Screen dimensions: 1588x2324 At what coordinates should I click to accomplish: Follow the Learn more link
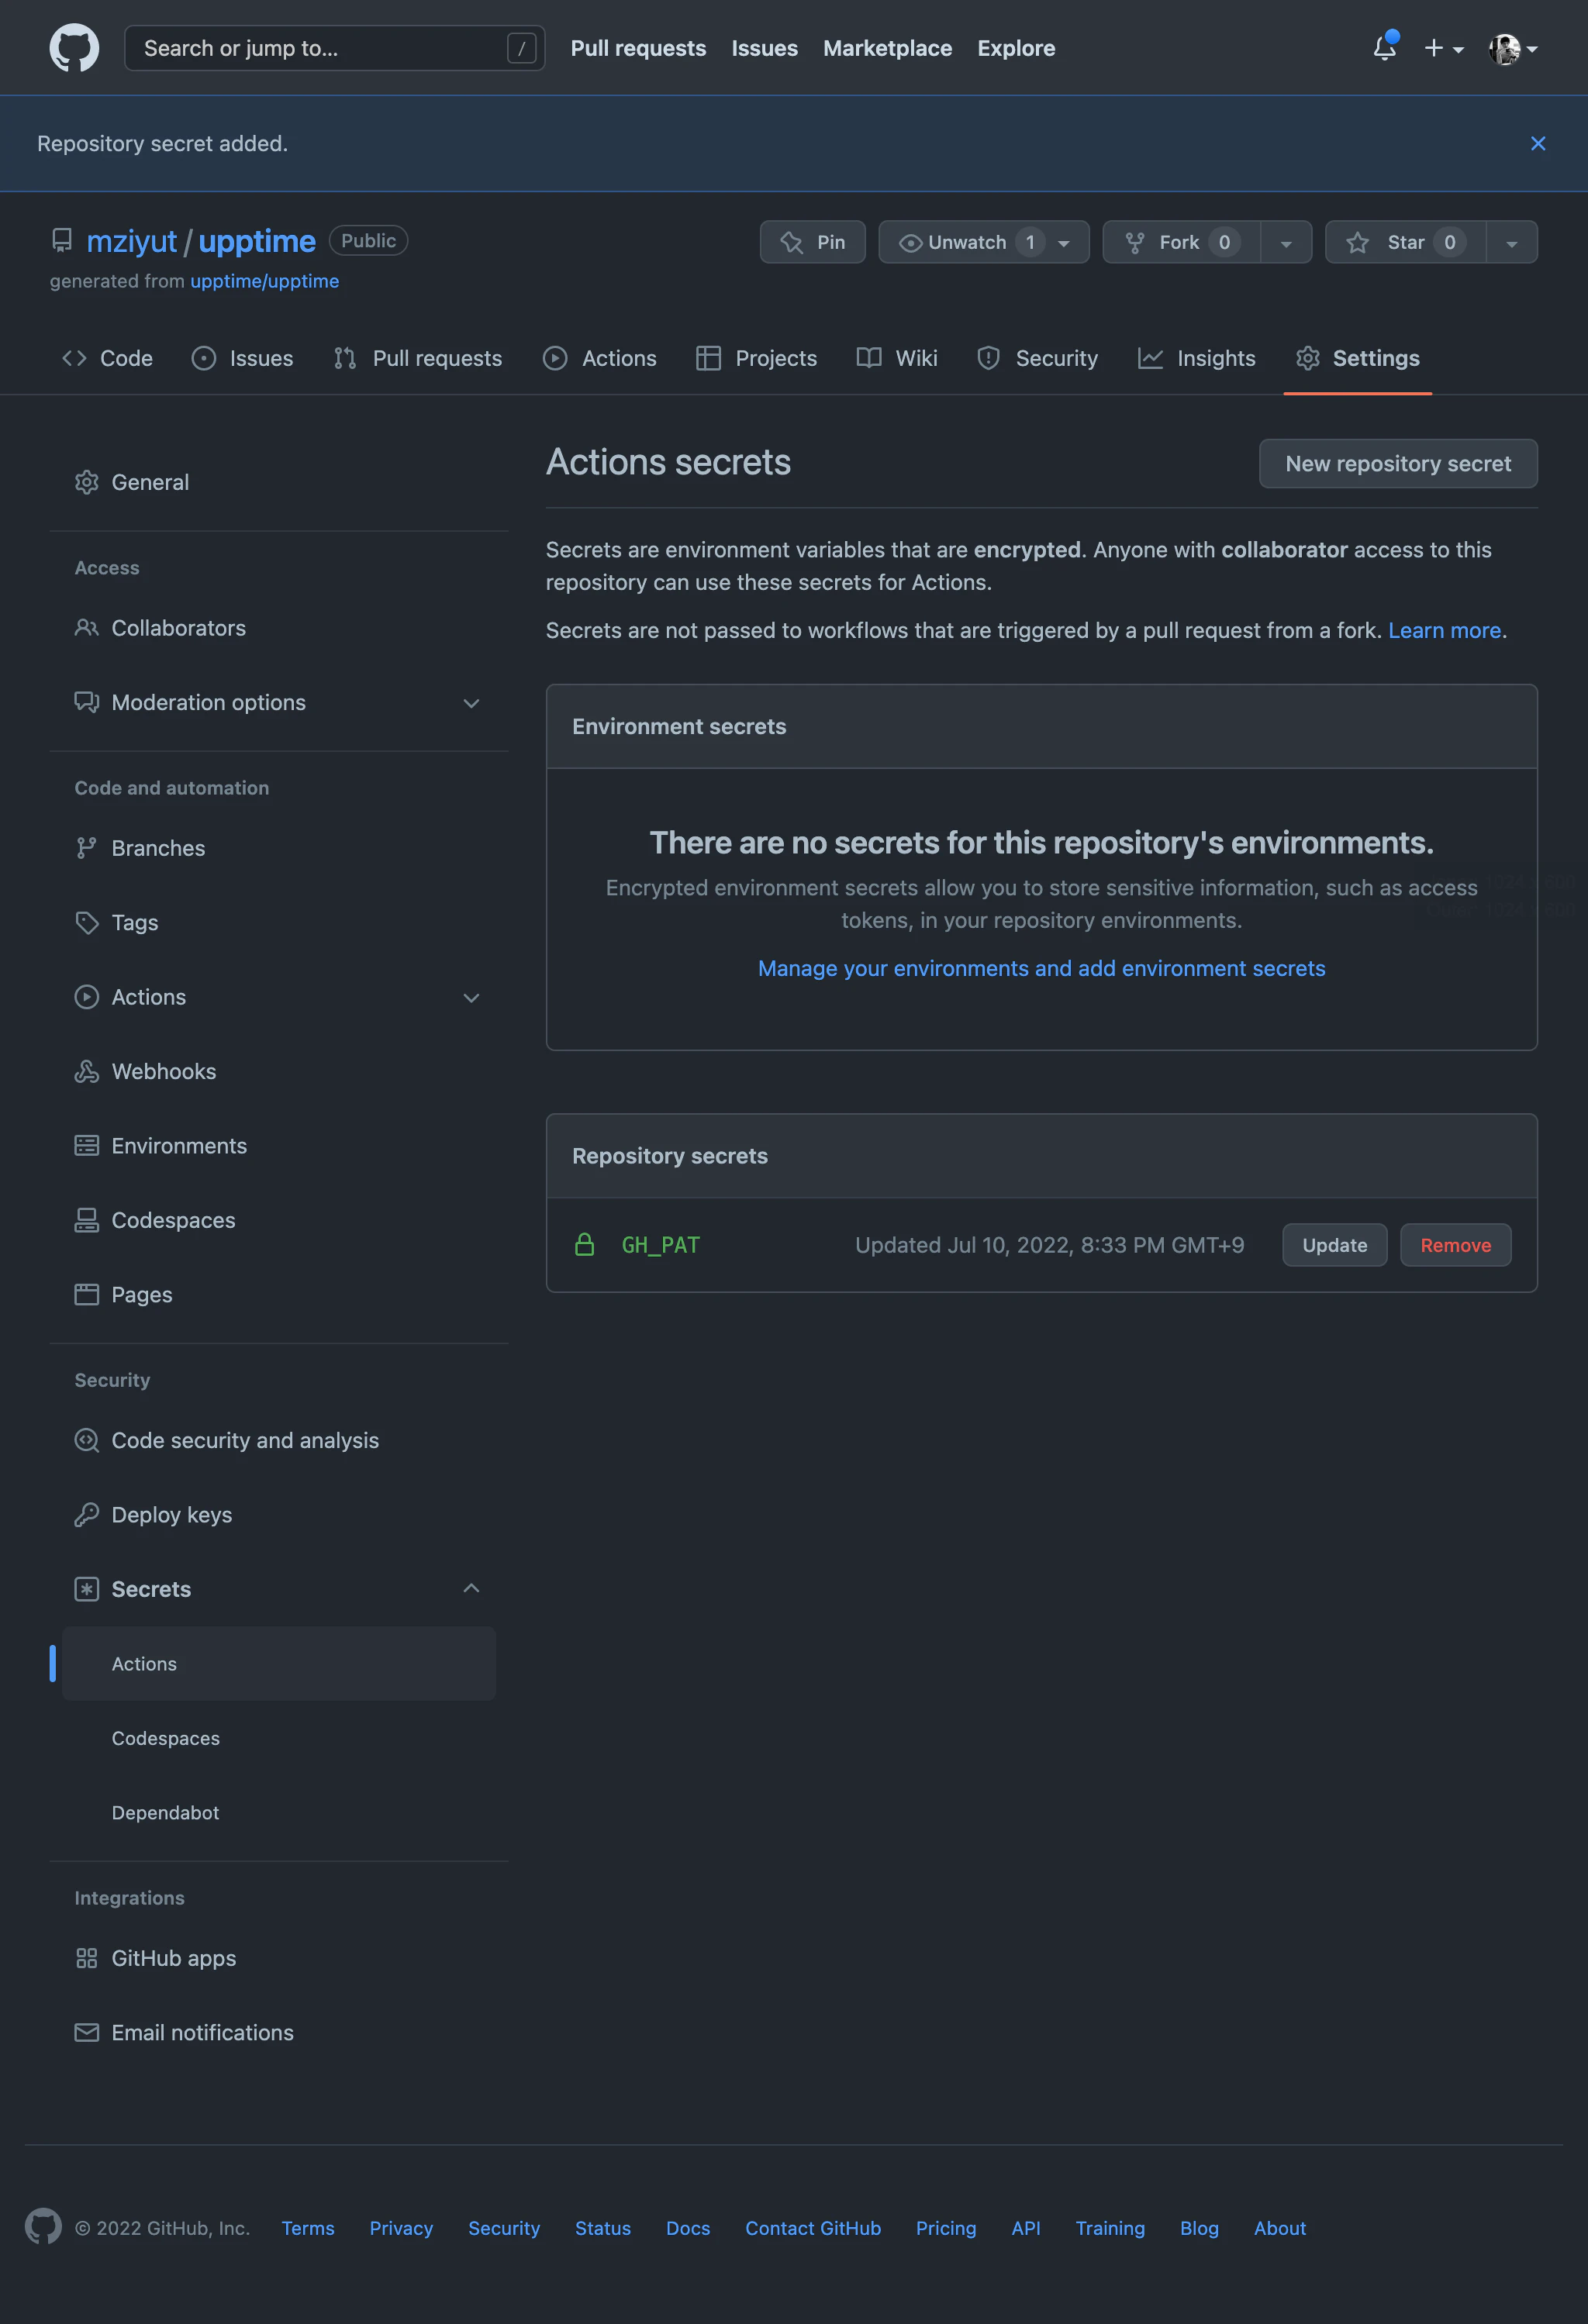(1444, 630)
